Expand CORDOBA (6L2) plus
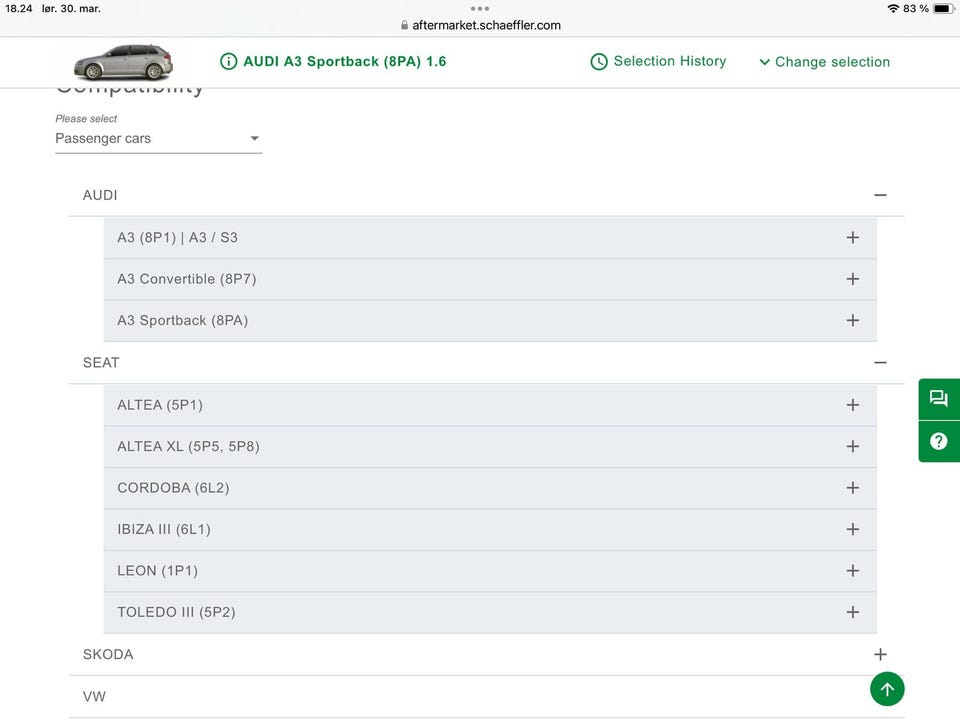The width and height of the screenshot is (960, 720). pos(853,488)
